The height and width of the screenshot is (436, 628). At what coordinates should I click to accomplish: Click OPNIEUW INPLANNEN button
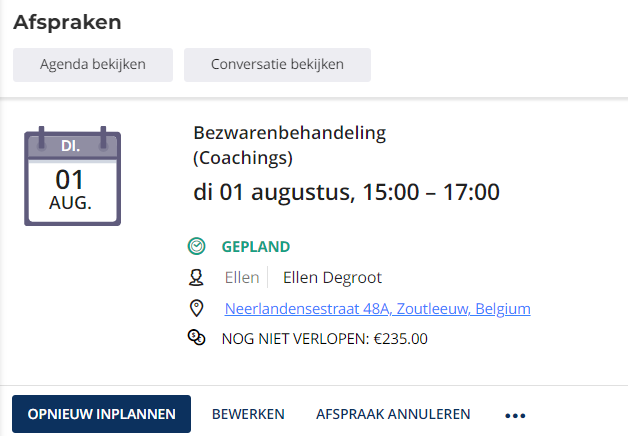(x=101, y=414)
